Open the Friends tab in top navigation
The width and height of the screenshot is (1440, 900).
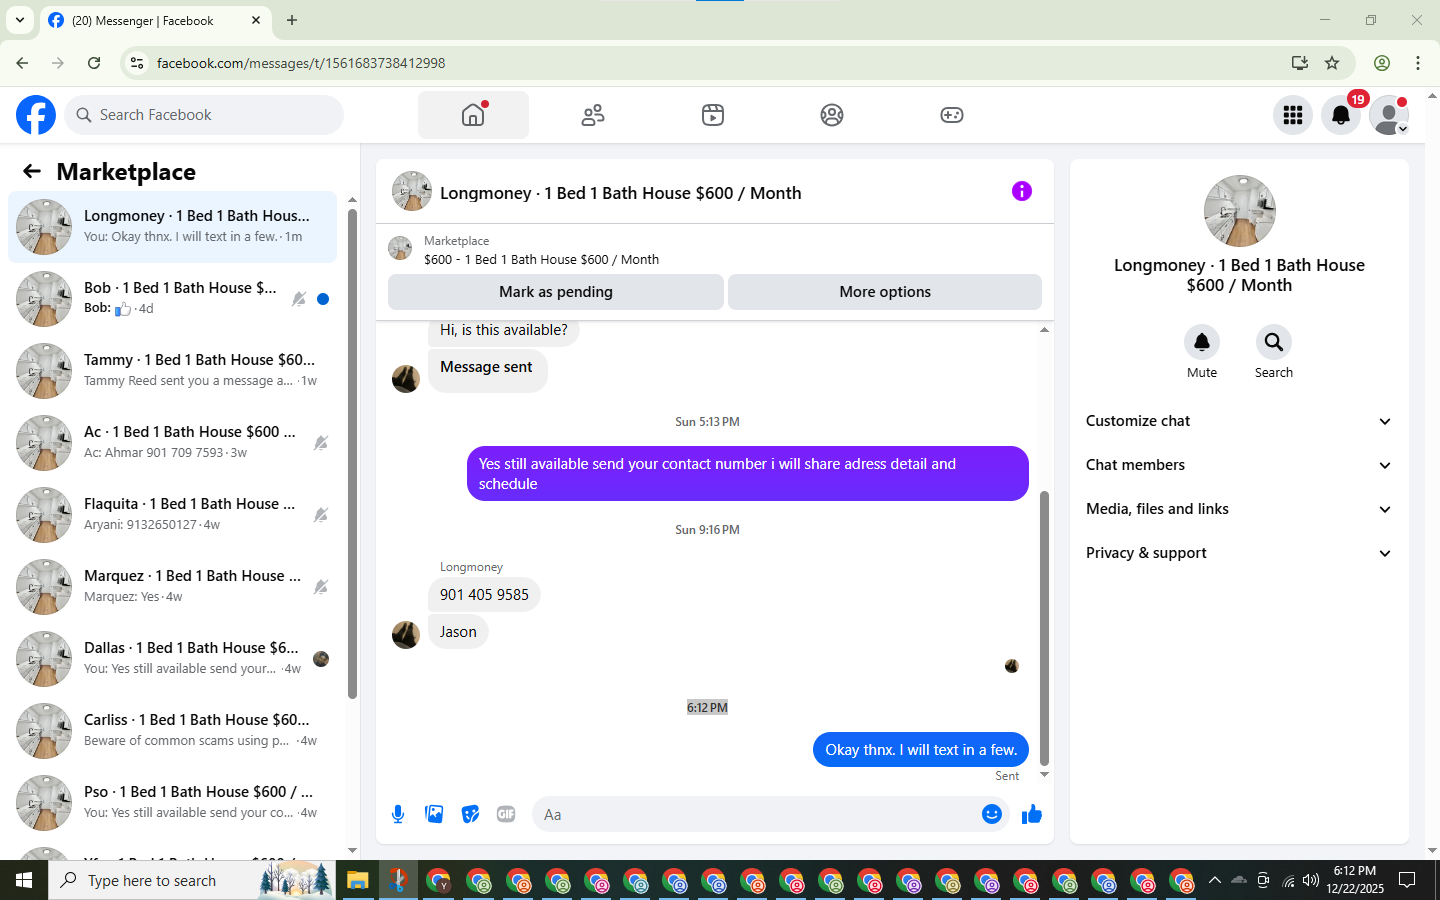(x=593, y=115)
